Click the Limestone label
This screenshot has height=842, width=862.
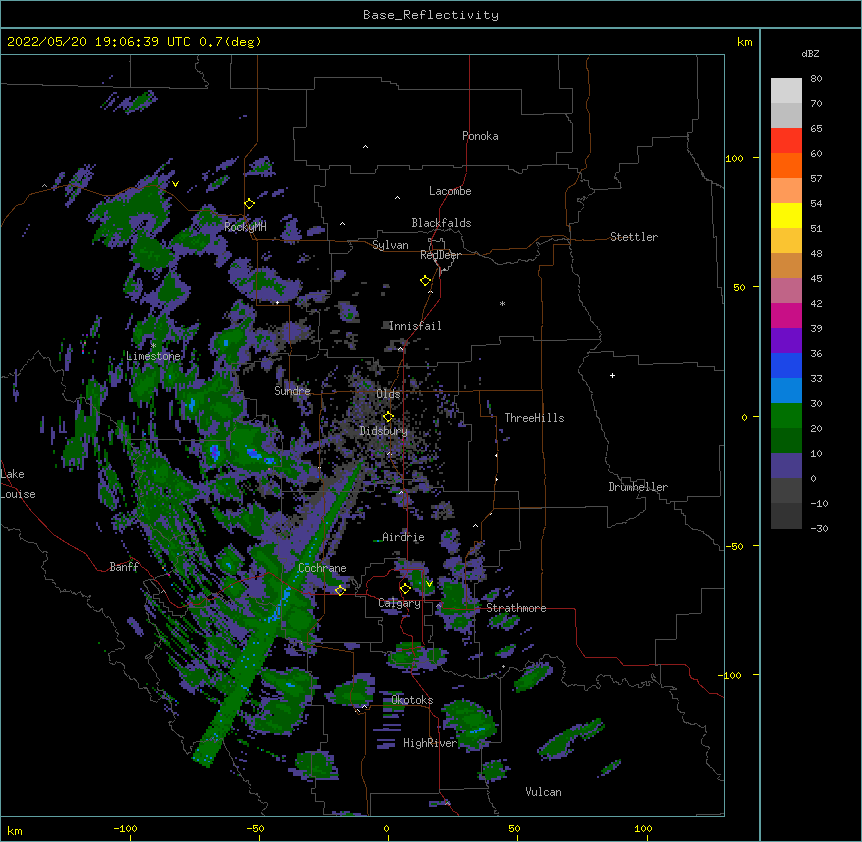click(x=153, y=356)
